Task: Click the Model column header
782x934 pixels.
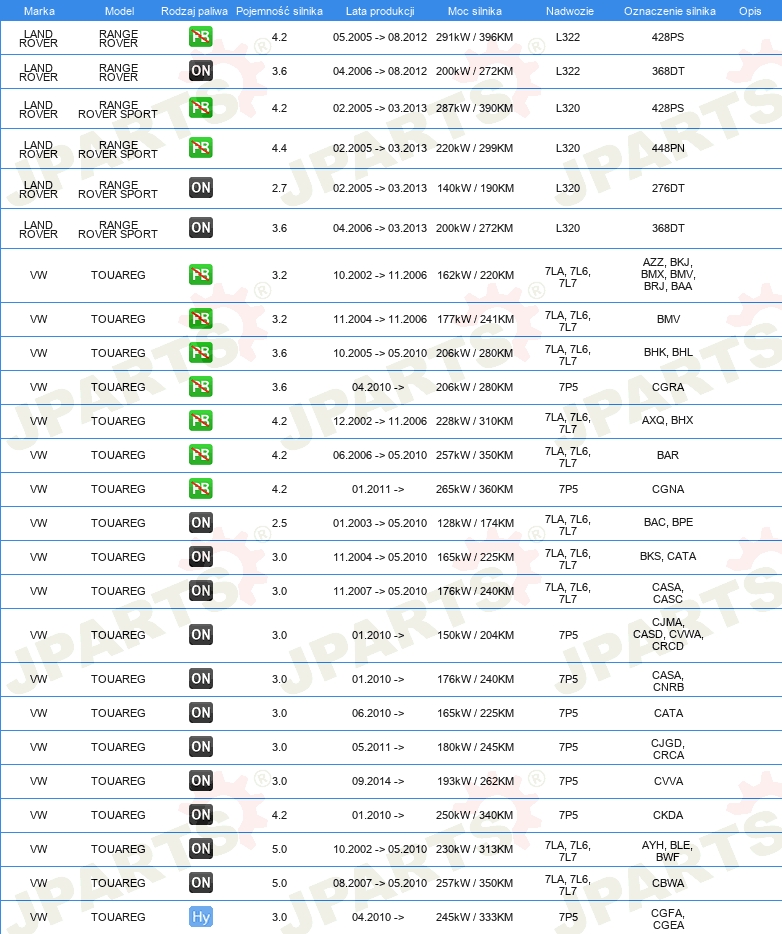Action: click(x=119, y=11)
